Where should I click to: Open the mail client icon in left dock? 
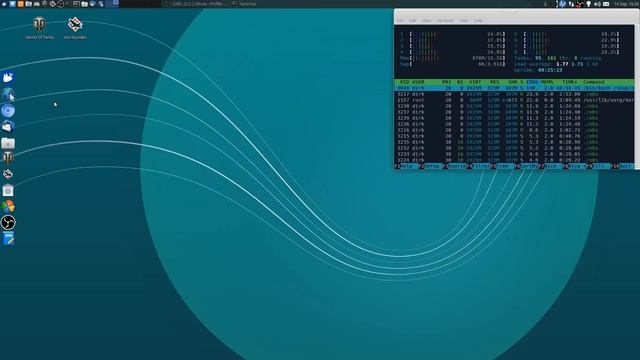click(x=8, y=127)
